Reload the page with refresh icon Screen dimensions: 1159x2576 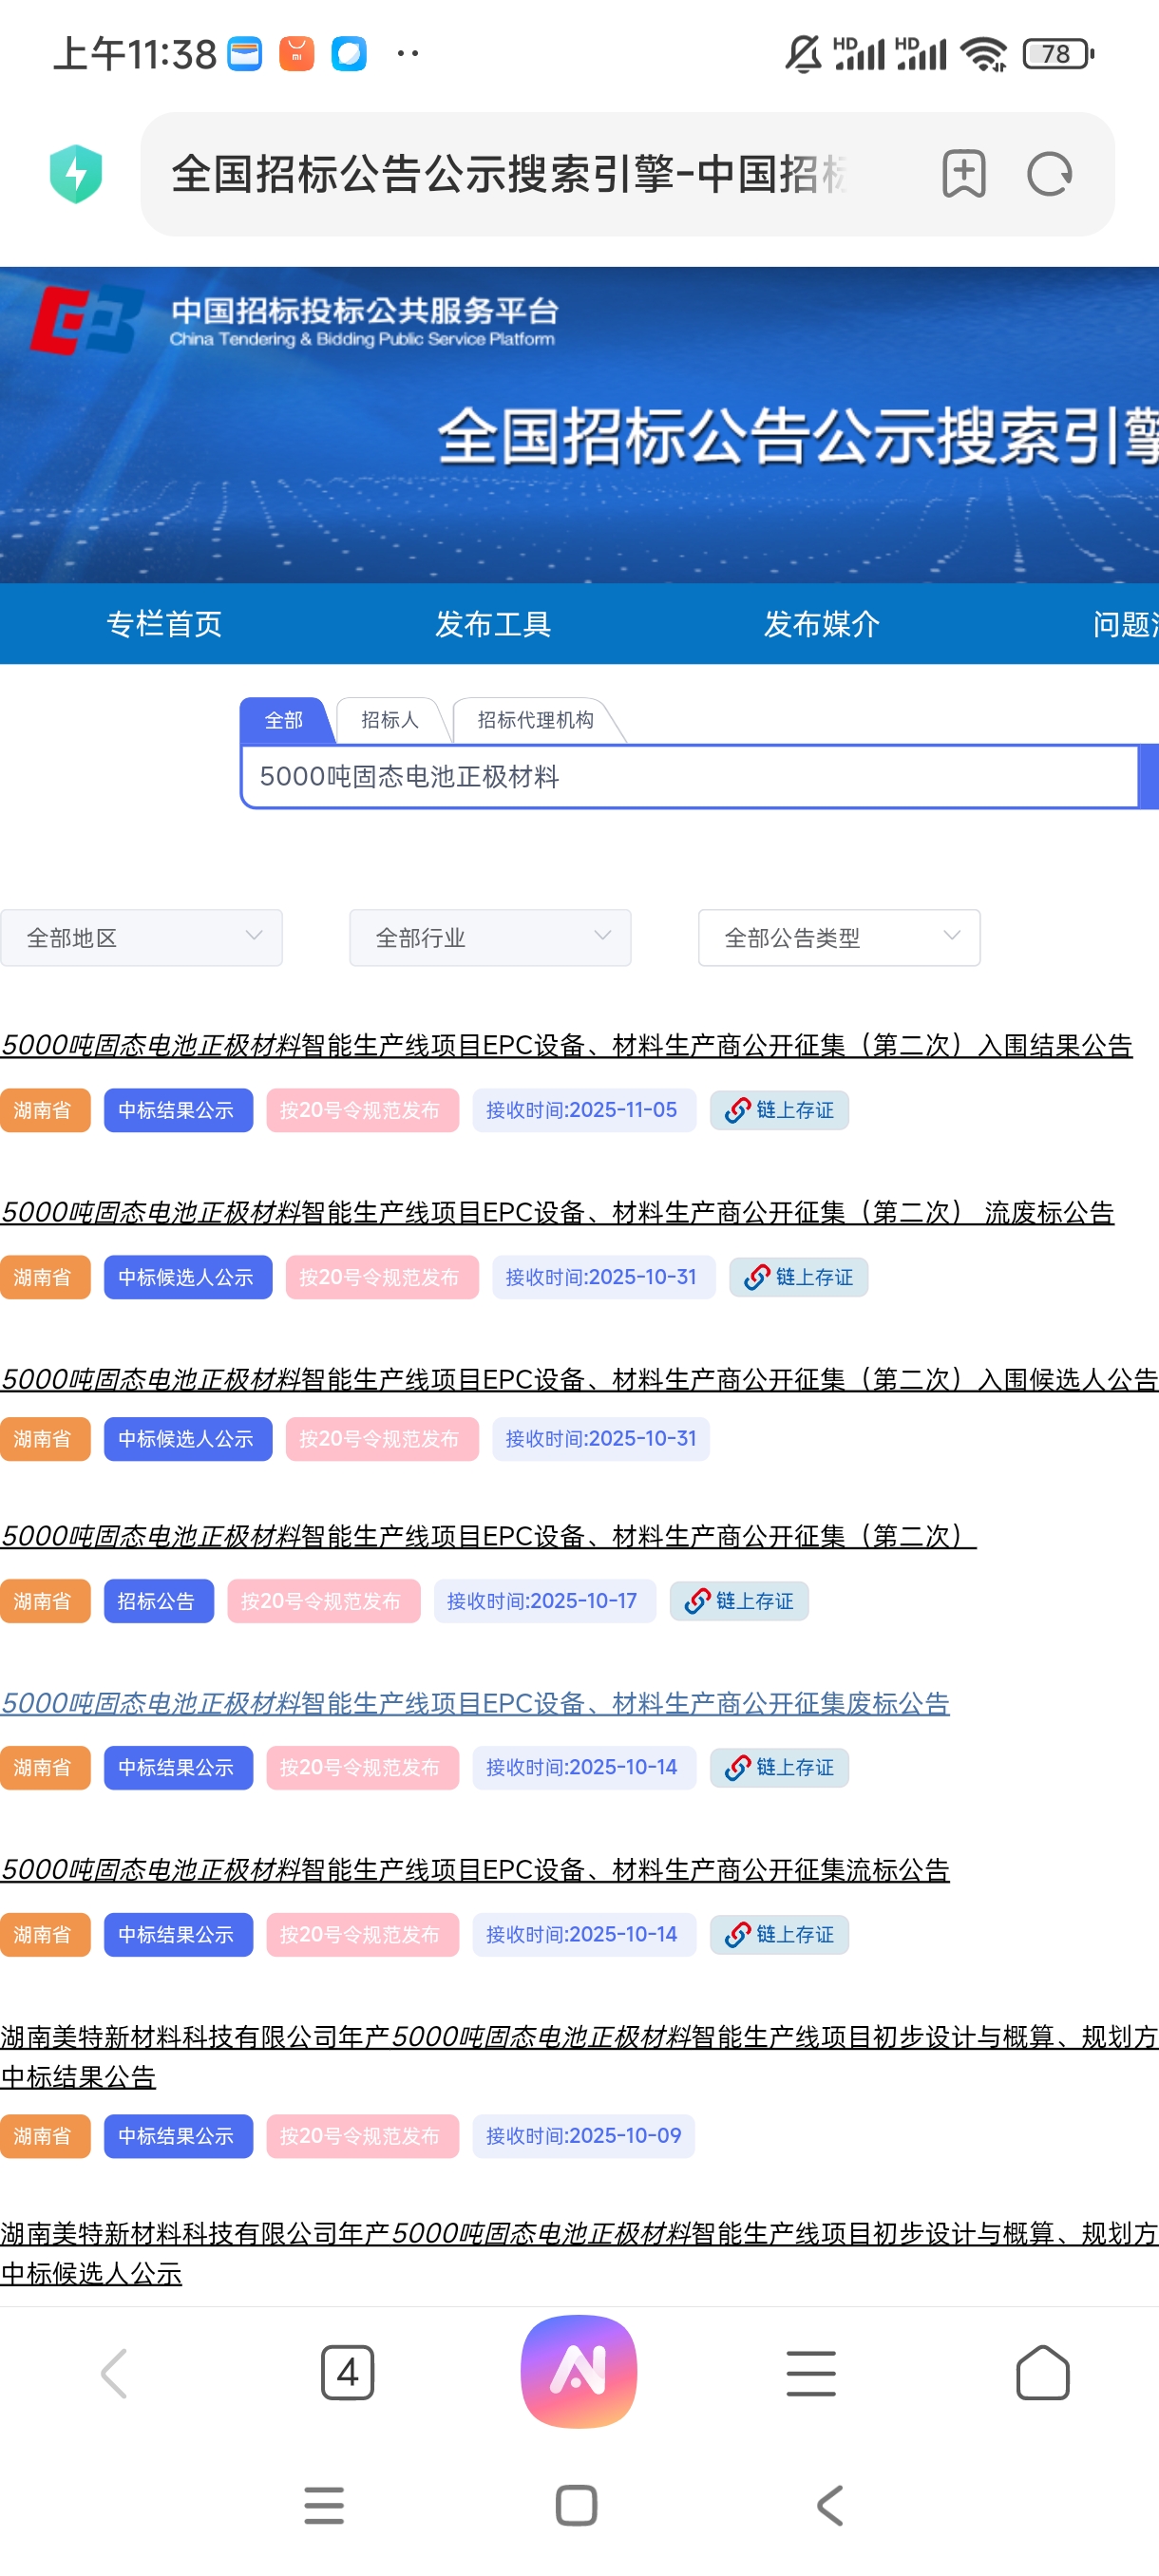1049,174
